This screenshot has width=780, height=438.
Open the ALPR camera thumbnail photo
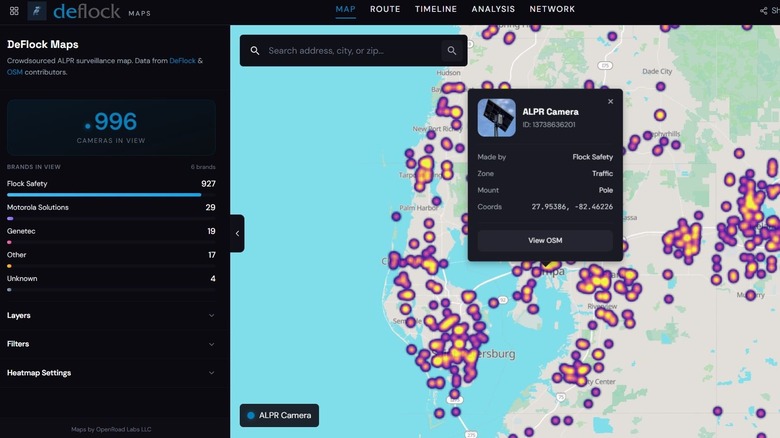496,117
